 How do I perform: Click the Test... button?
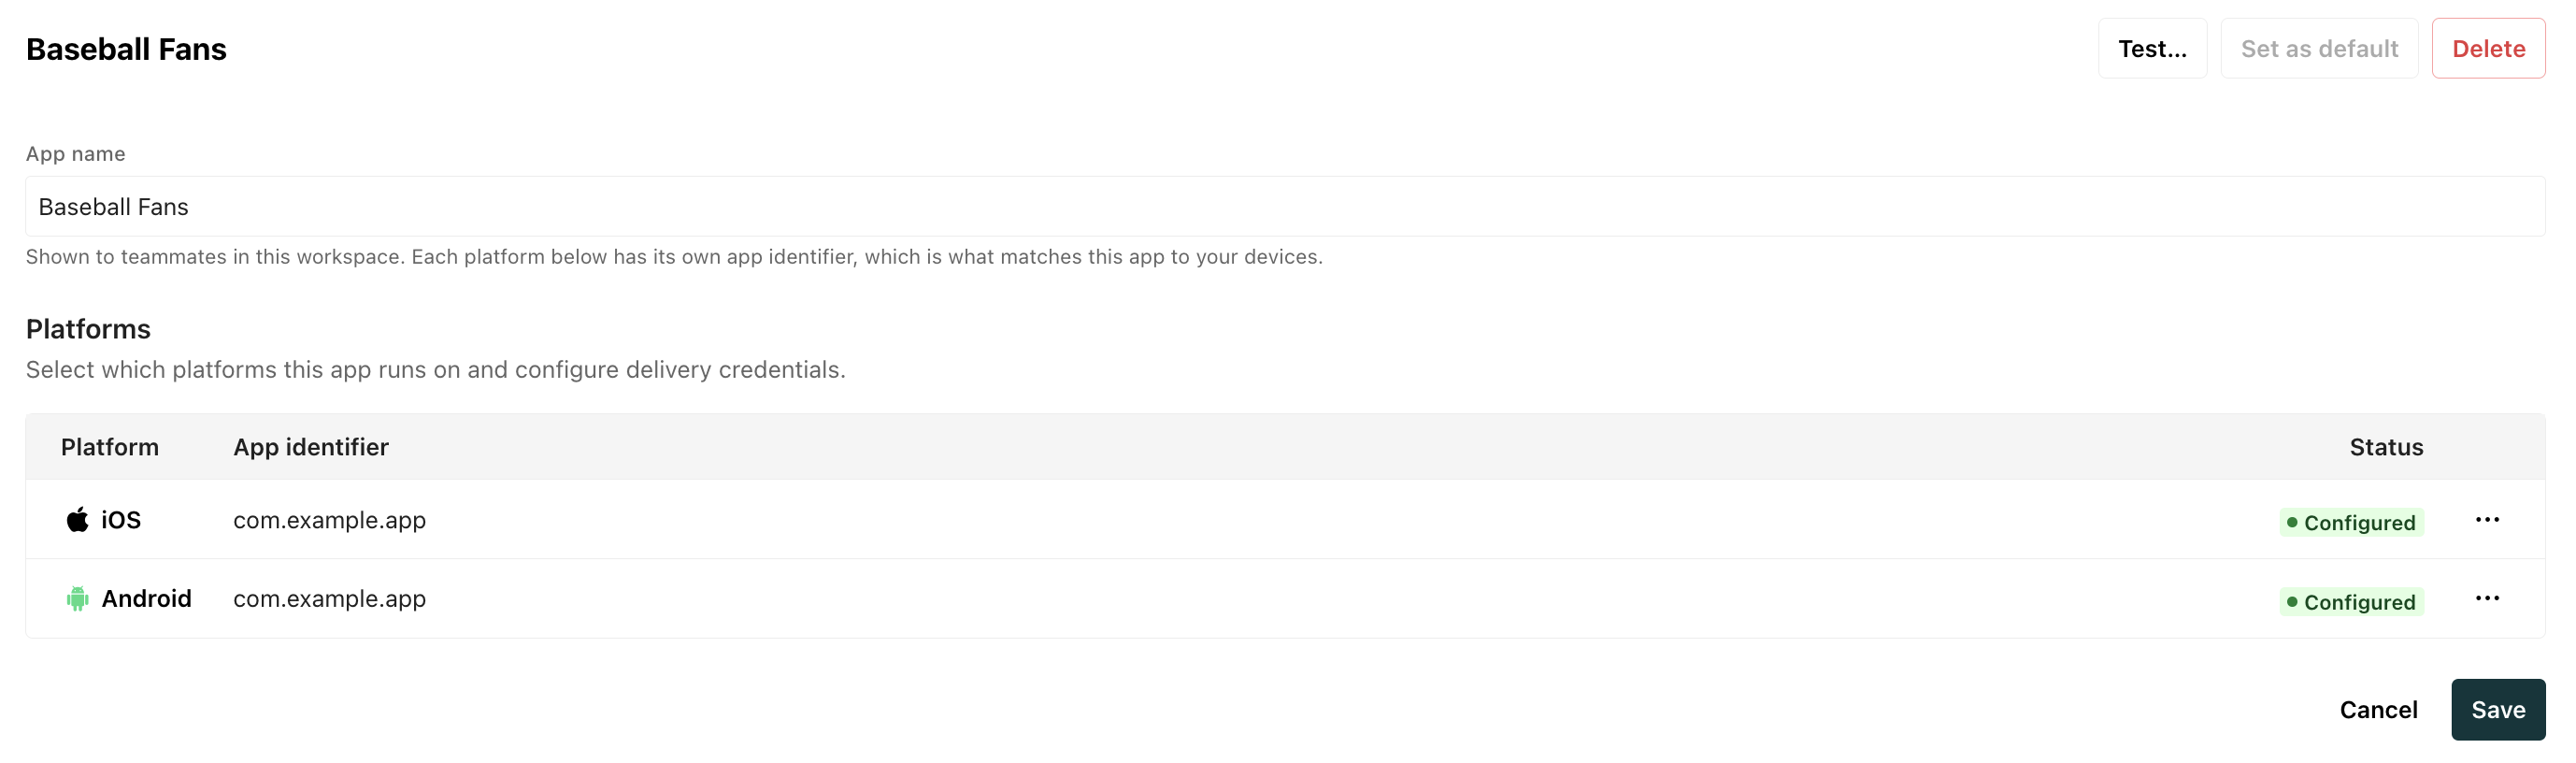coord(2152,48)
